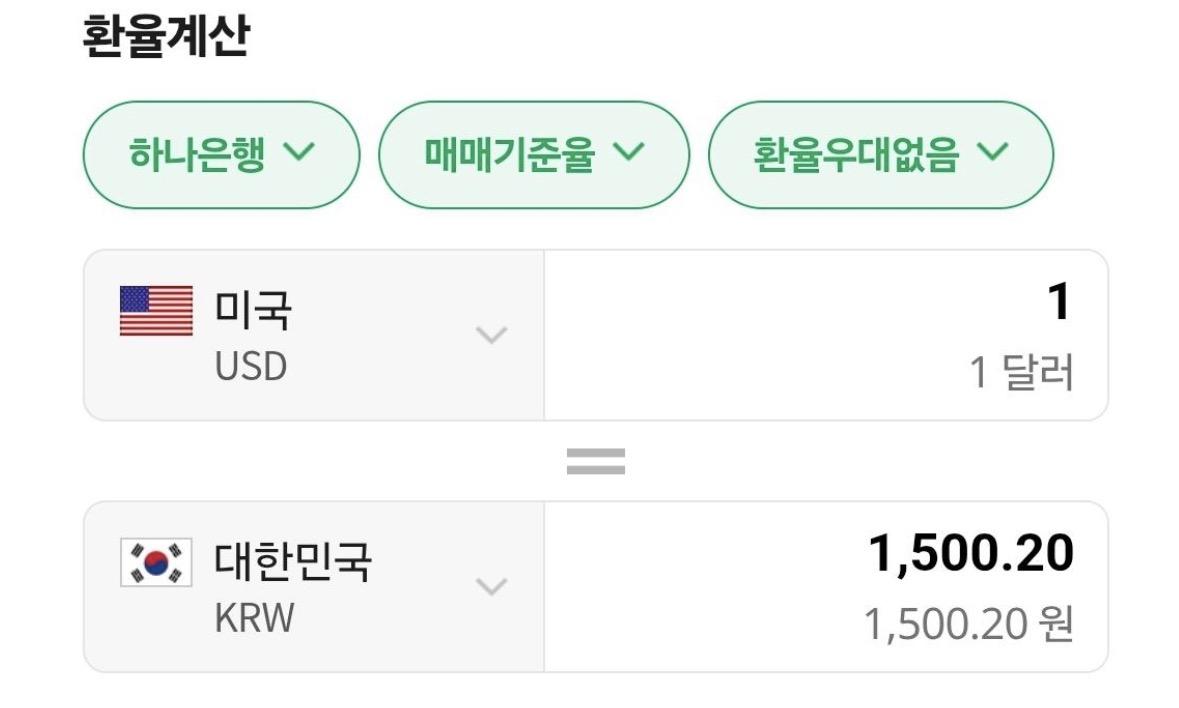Click the 환율계산 title heading
The height and width of the screenshot is (708, 1179).
(165, 33)
